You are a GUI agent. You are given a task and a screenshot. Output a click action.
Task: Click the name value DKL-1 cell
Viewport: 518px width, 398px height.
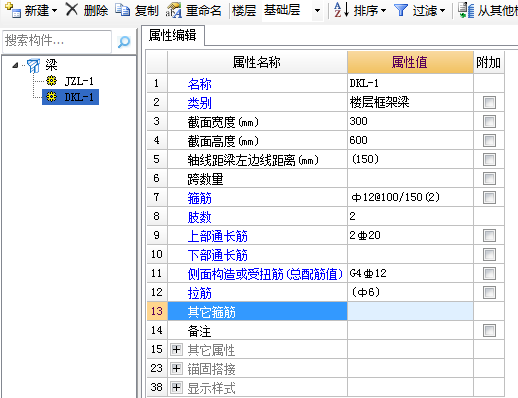pyautogui.click(x=410, y=83)
